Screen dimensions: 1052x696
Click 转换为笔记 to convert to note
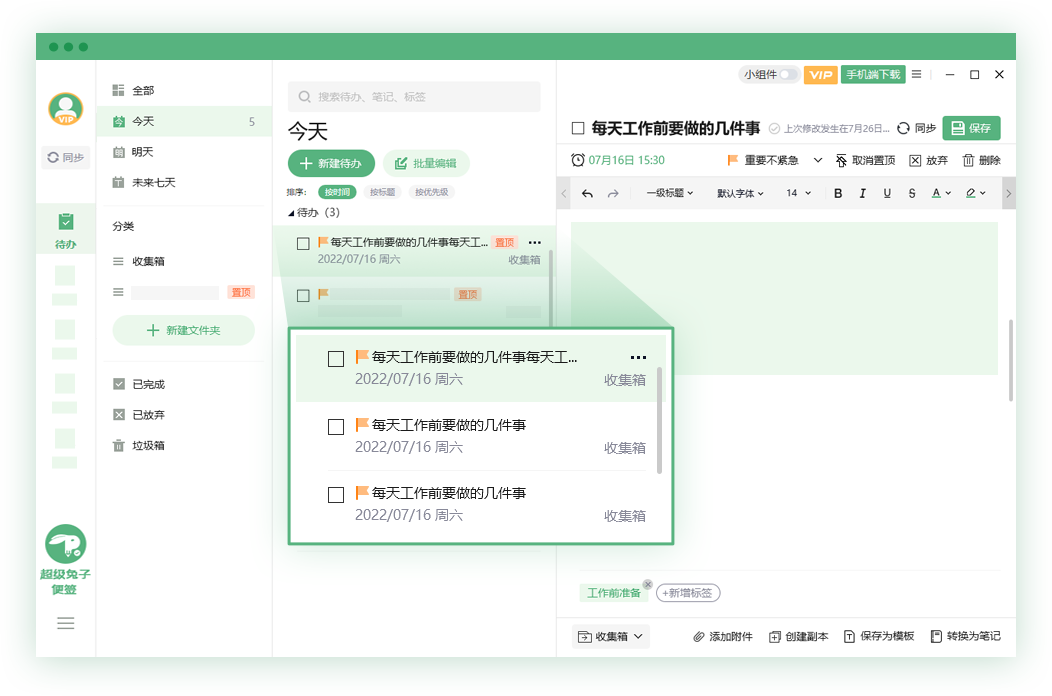965,636
